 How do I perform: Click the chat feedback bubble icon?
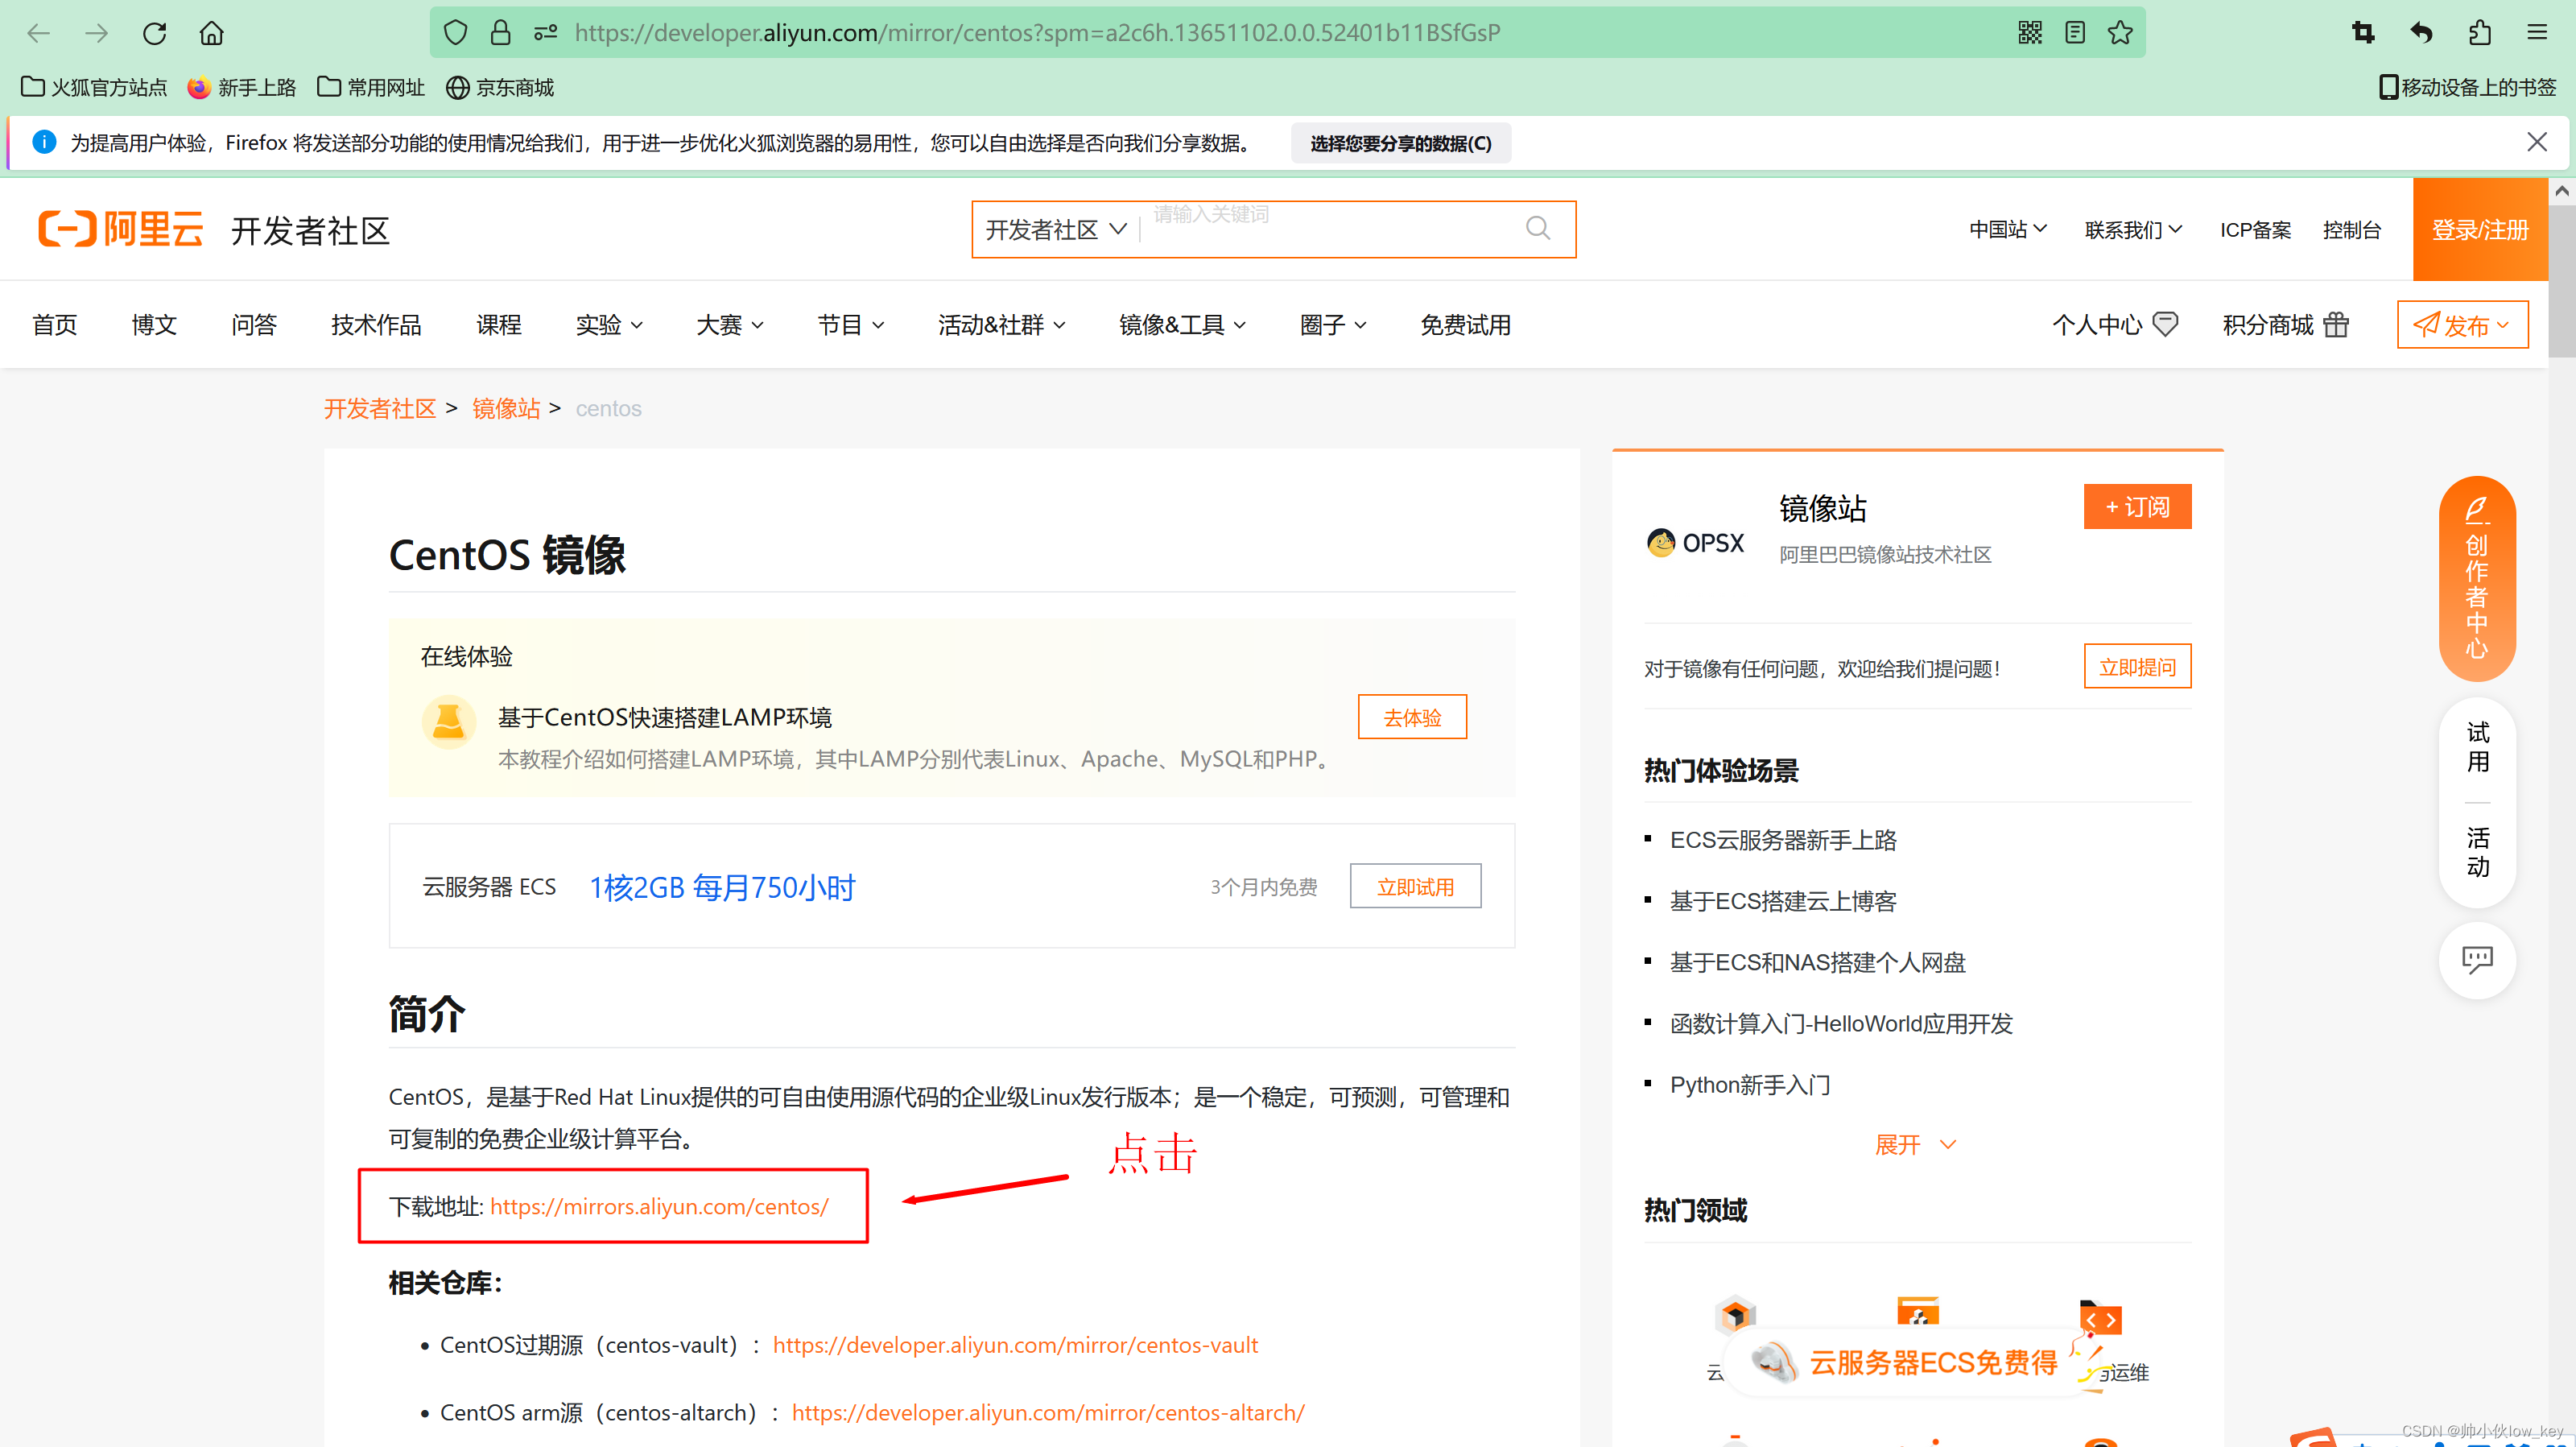coord(2477,960)
